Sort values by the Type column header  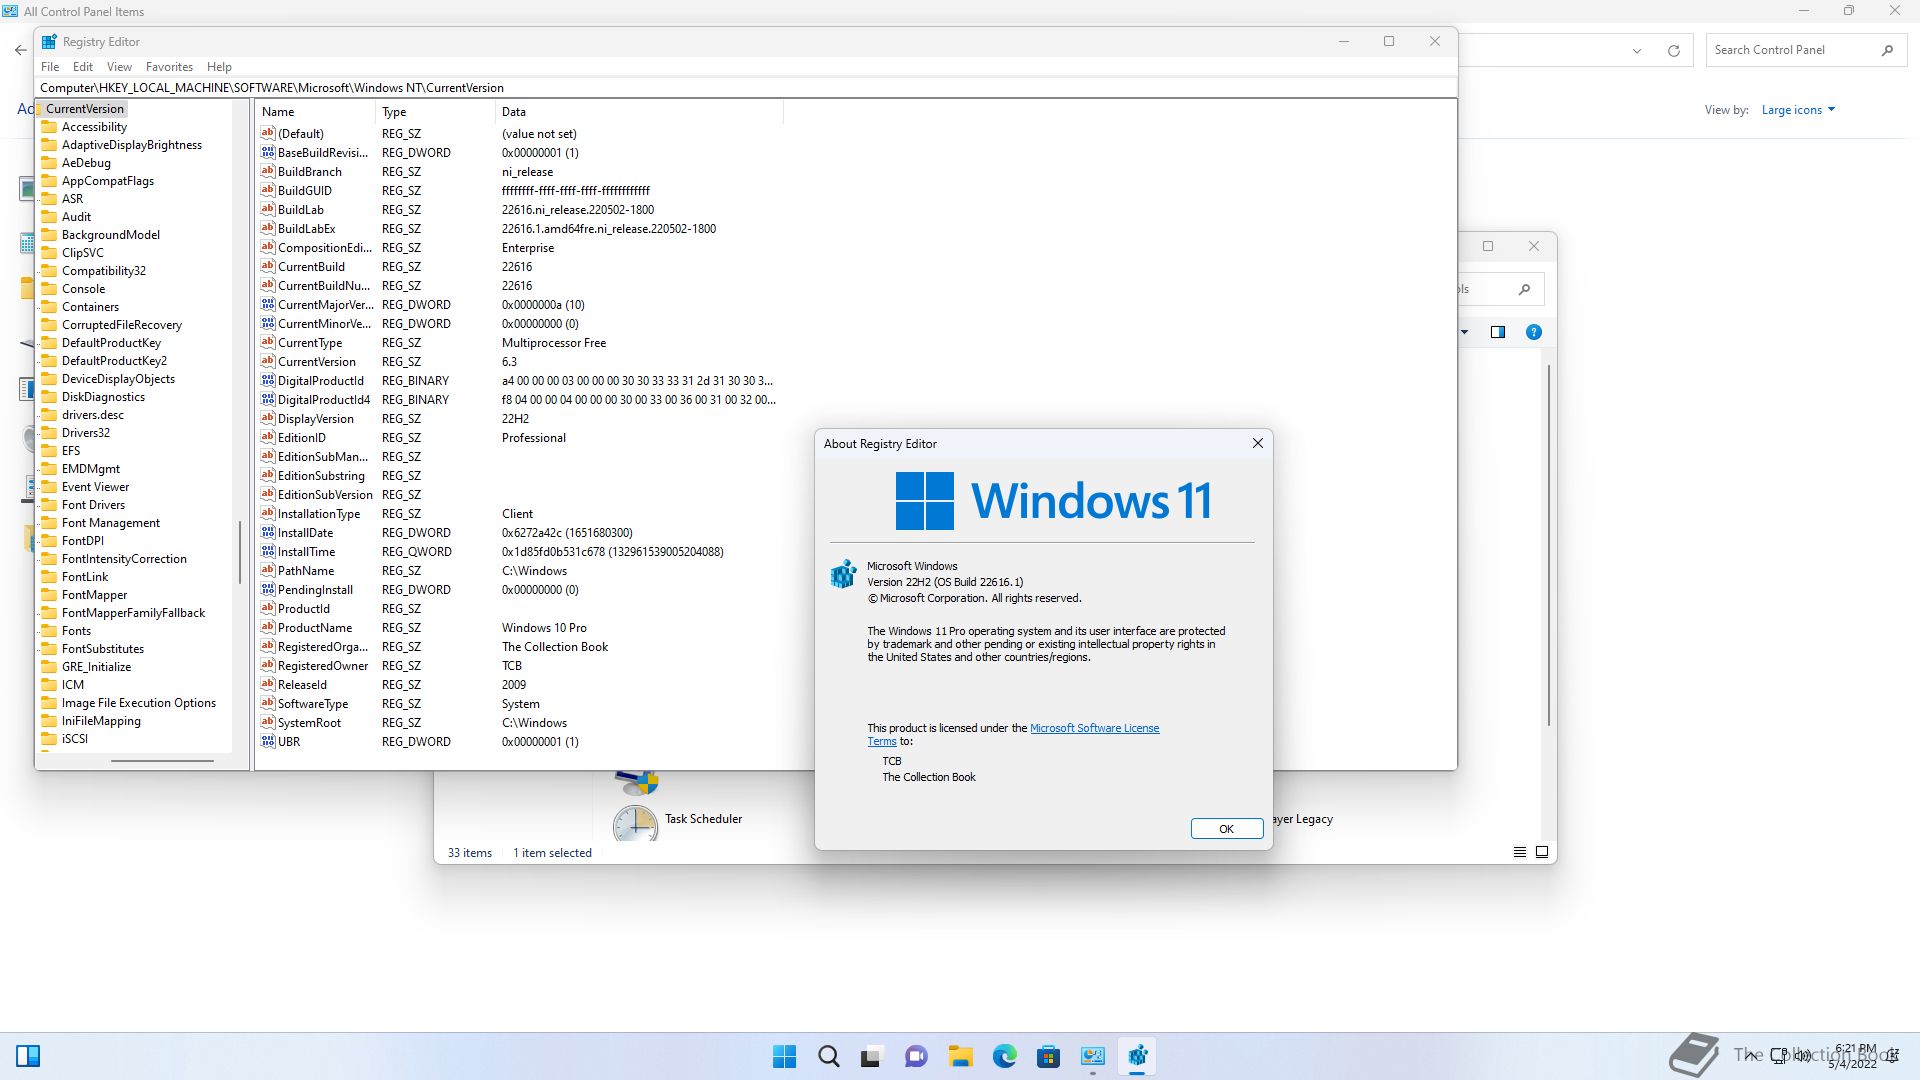[x=435, y=112]
